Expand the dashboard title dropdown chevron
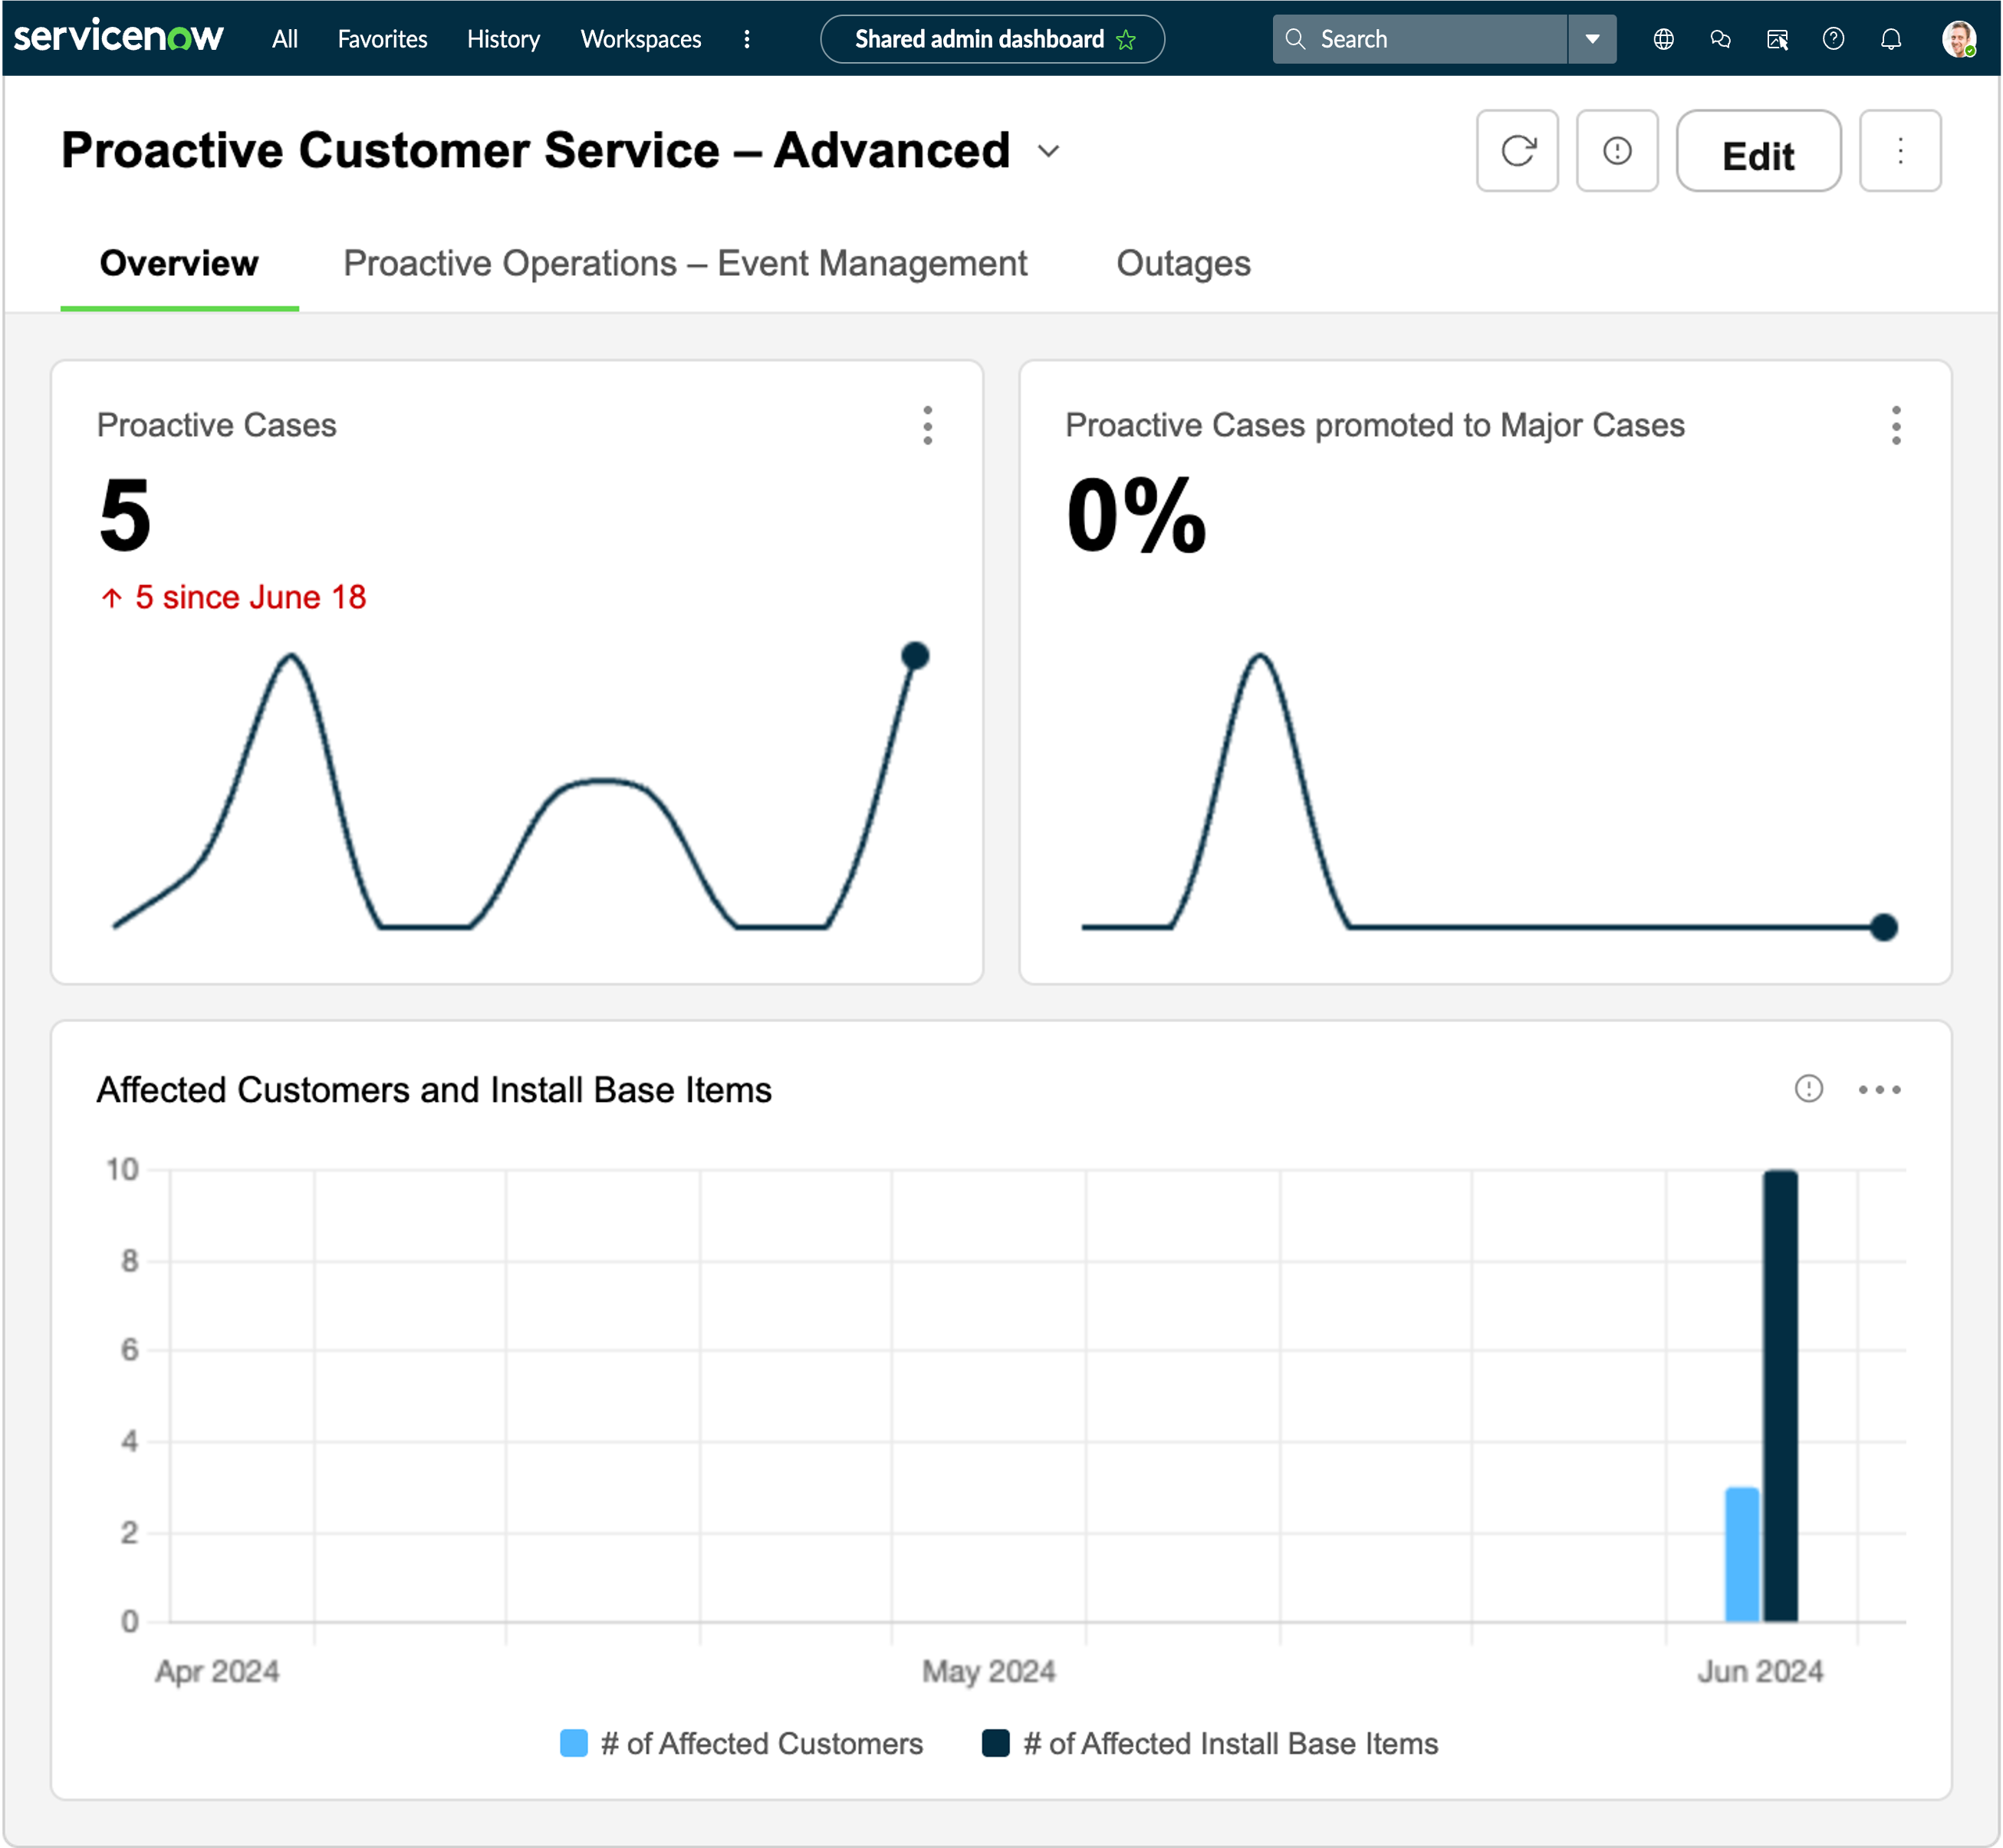Image resolution: width=2003 pixels, height=1848 pixels. point(1048,151)
